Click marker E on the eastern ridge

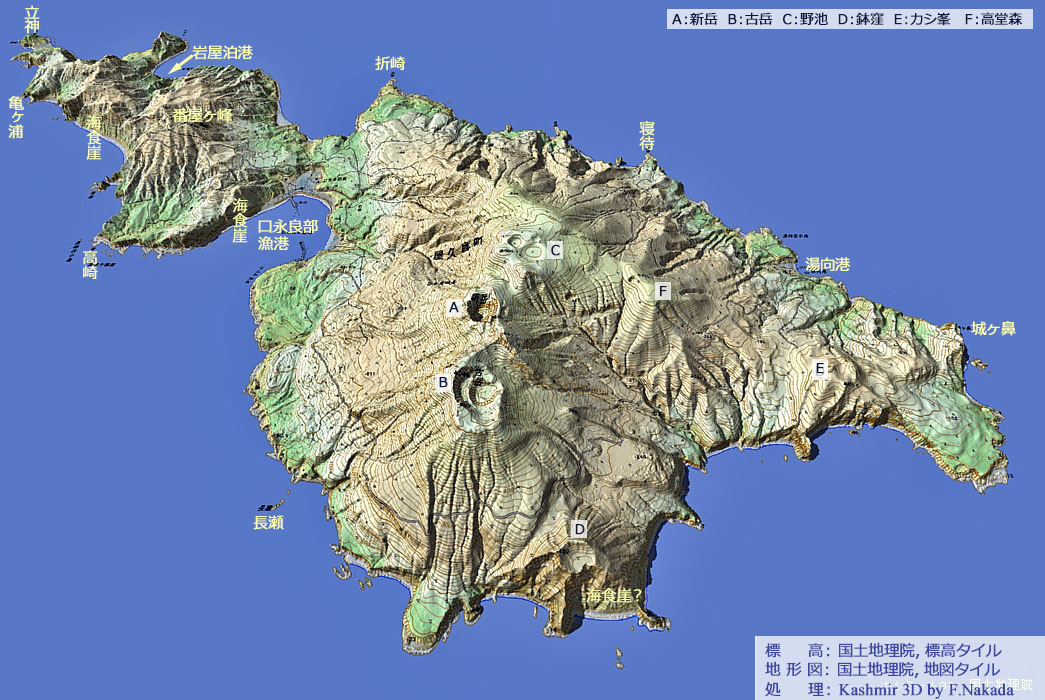point(820,368)
